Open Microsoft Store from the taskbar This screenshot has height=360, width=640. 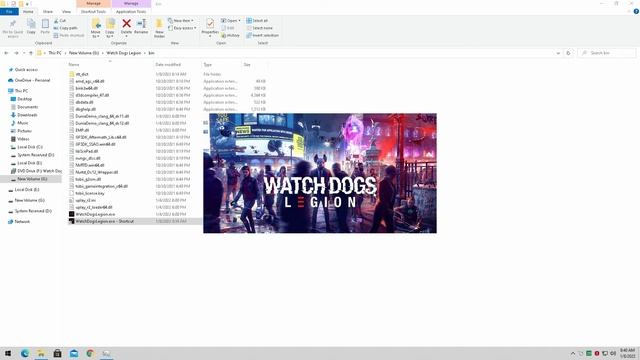58,353
